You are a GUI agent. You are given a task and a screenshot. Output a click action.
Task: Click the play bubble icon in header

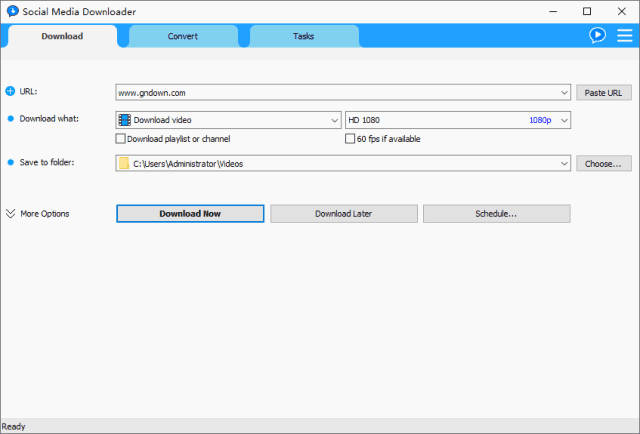(597, 35)
